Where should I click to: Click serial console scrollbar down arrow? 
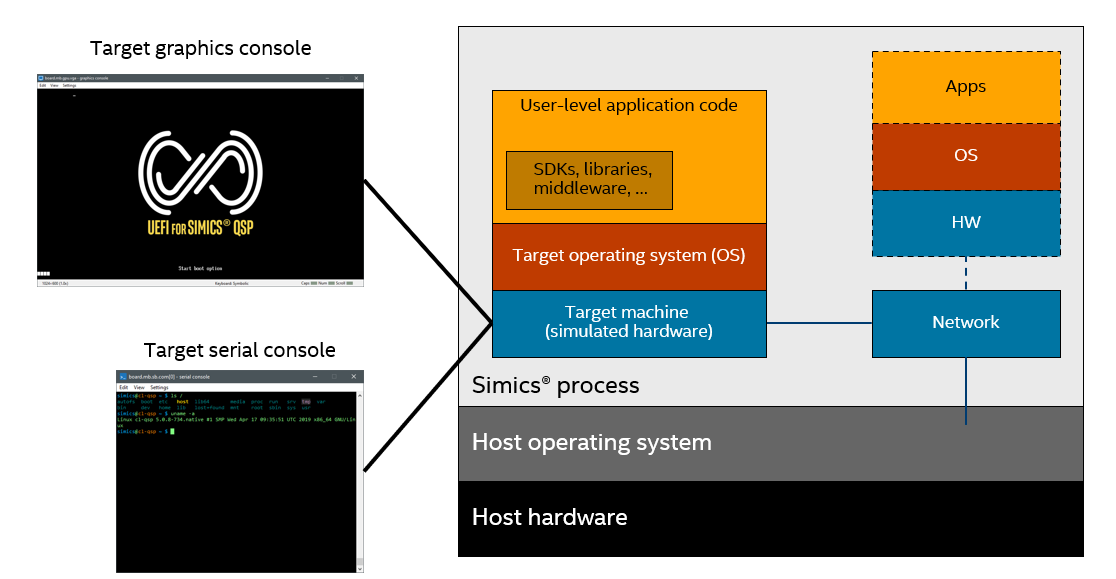[x=360, y=568]
